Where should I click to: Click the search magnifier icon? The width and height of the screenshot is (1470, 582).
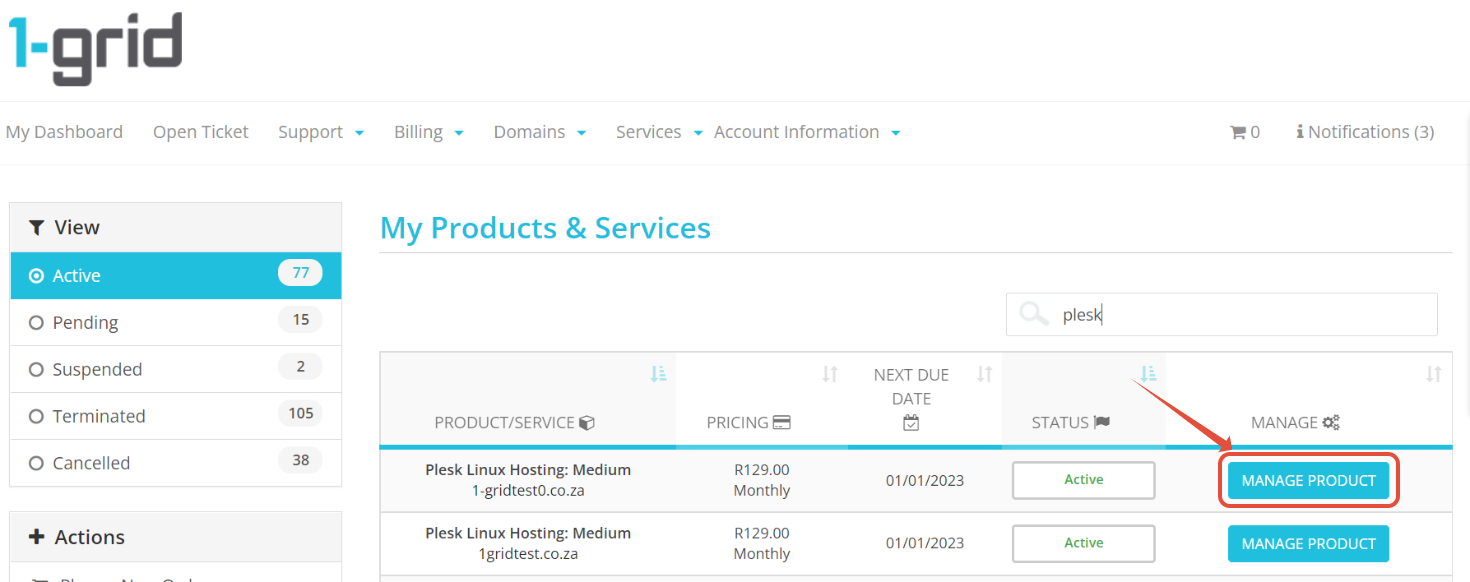(1034, 315)
